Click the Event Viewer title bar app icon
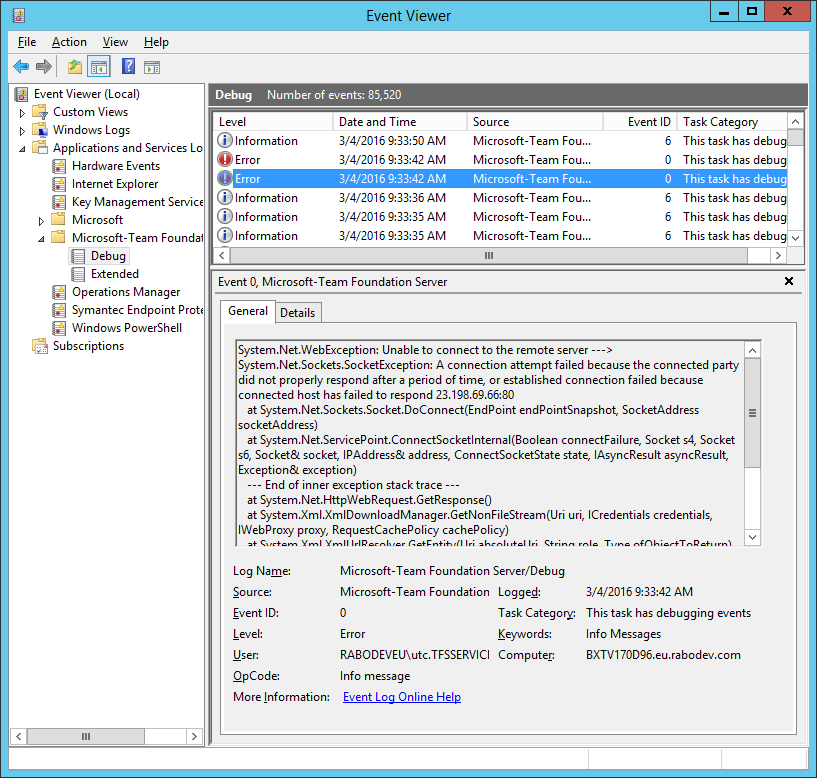 tap(19, 15)
